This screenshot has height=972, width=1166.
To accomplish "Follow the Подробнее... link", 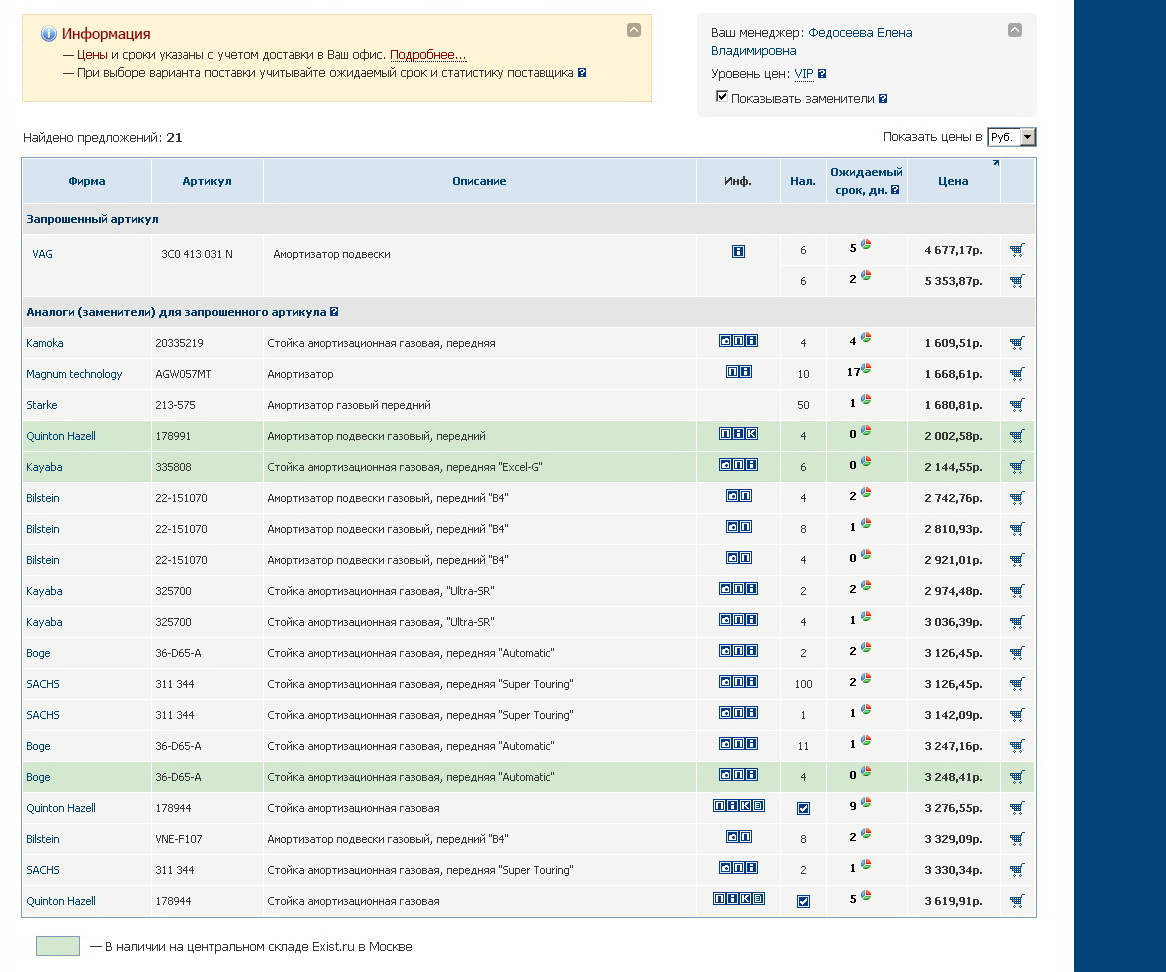I will pos(428,55).
